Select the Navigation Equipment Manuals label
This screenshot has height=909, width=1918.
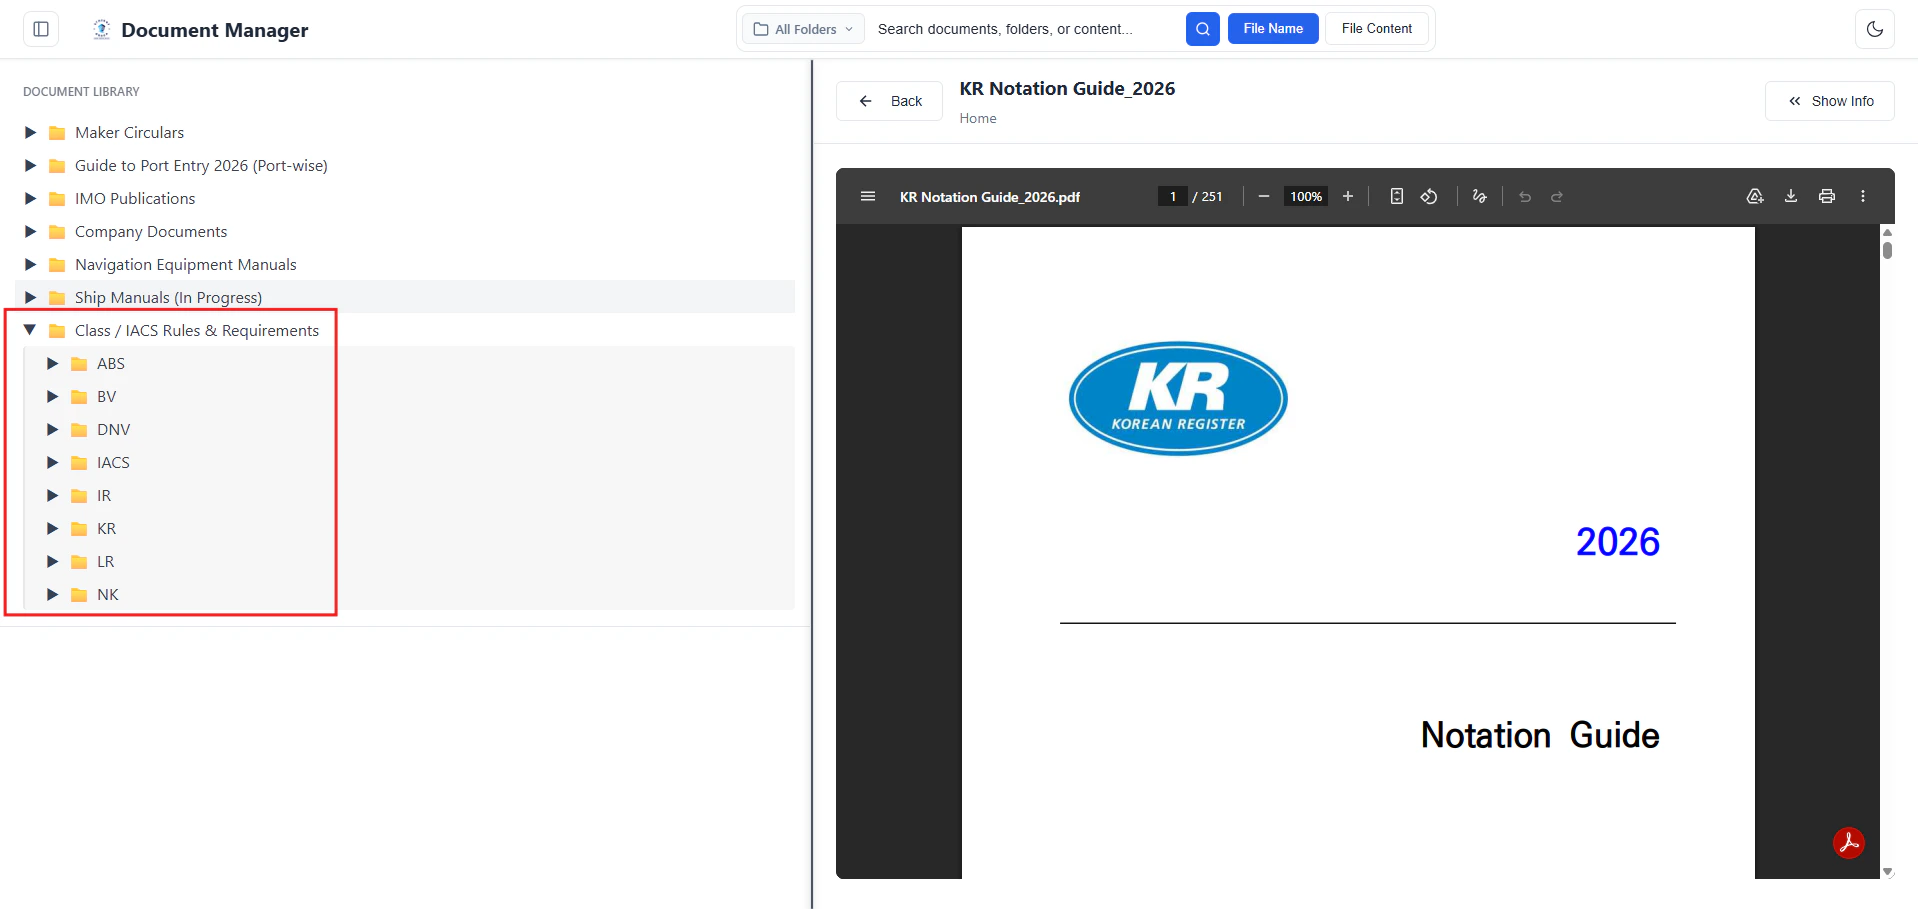coord(186,265)
